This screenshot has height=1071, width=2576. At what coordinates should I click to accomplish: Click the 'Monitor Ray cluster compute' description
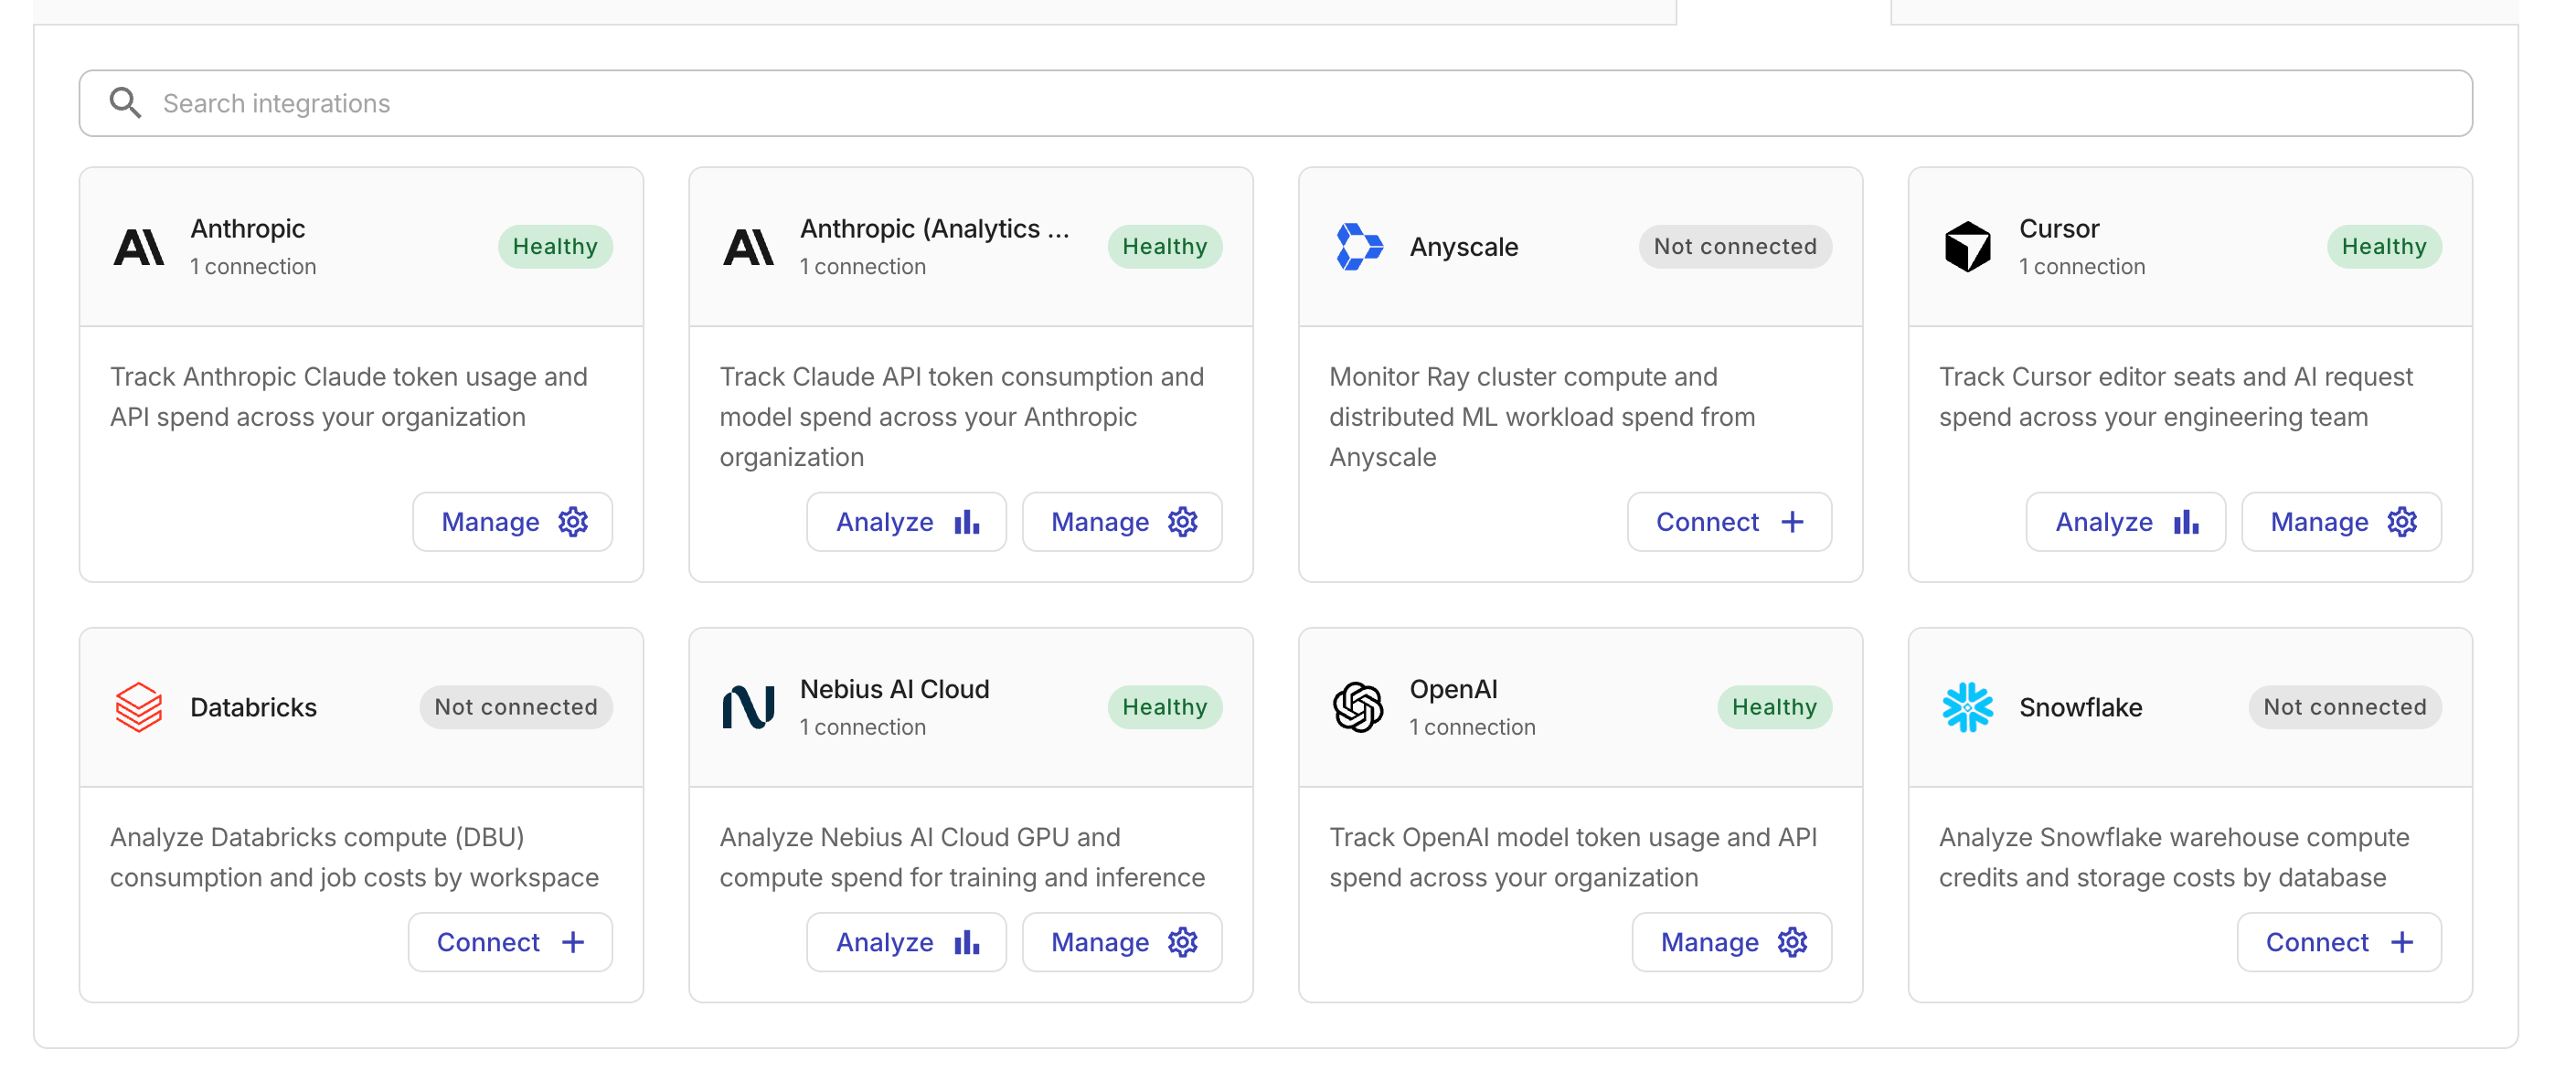coord(1542,416)
